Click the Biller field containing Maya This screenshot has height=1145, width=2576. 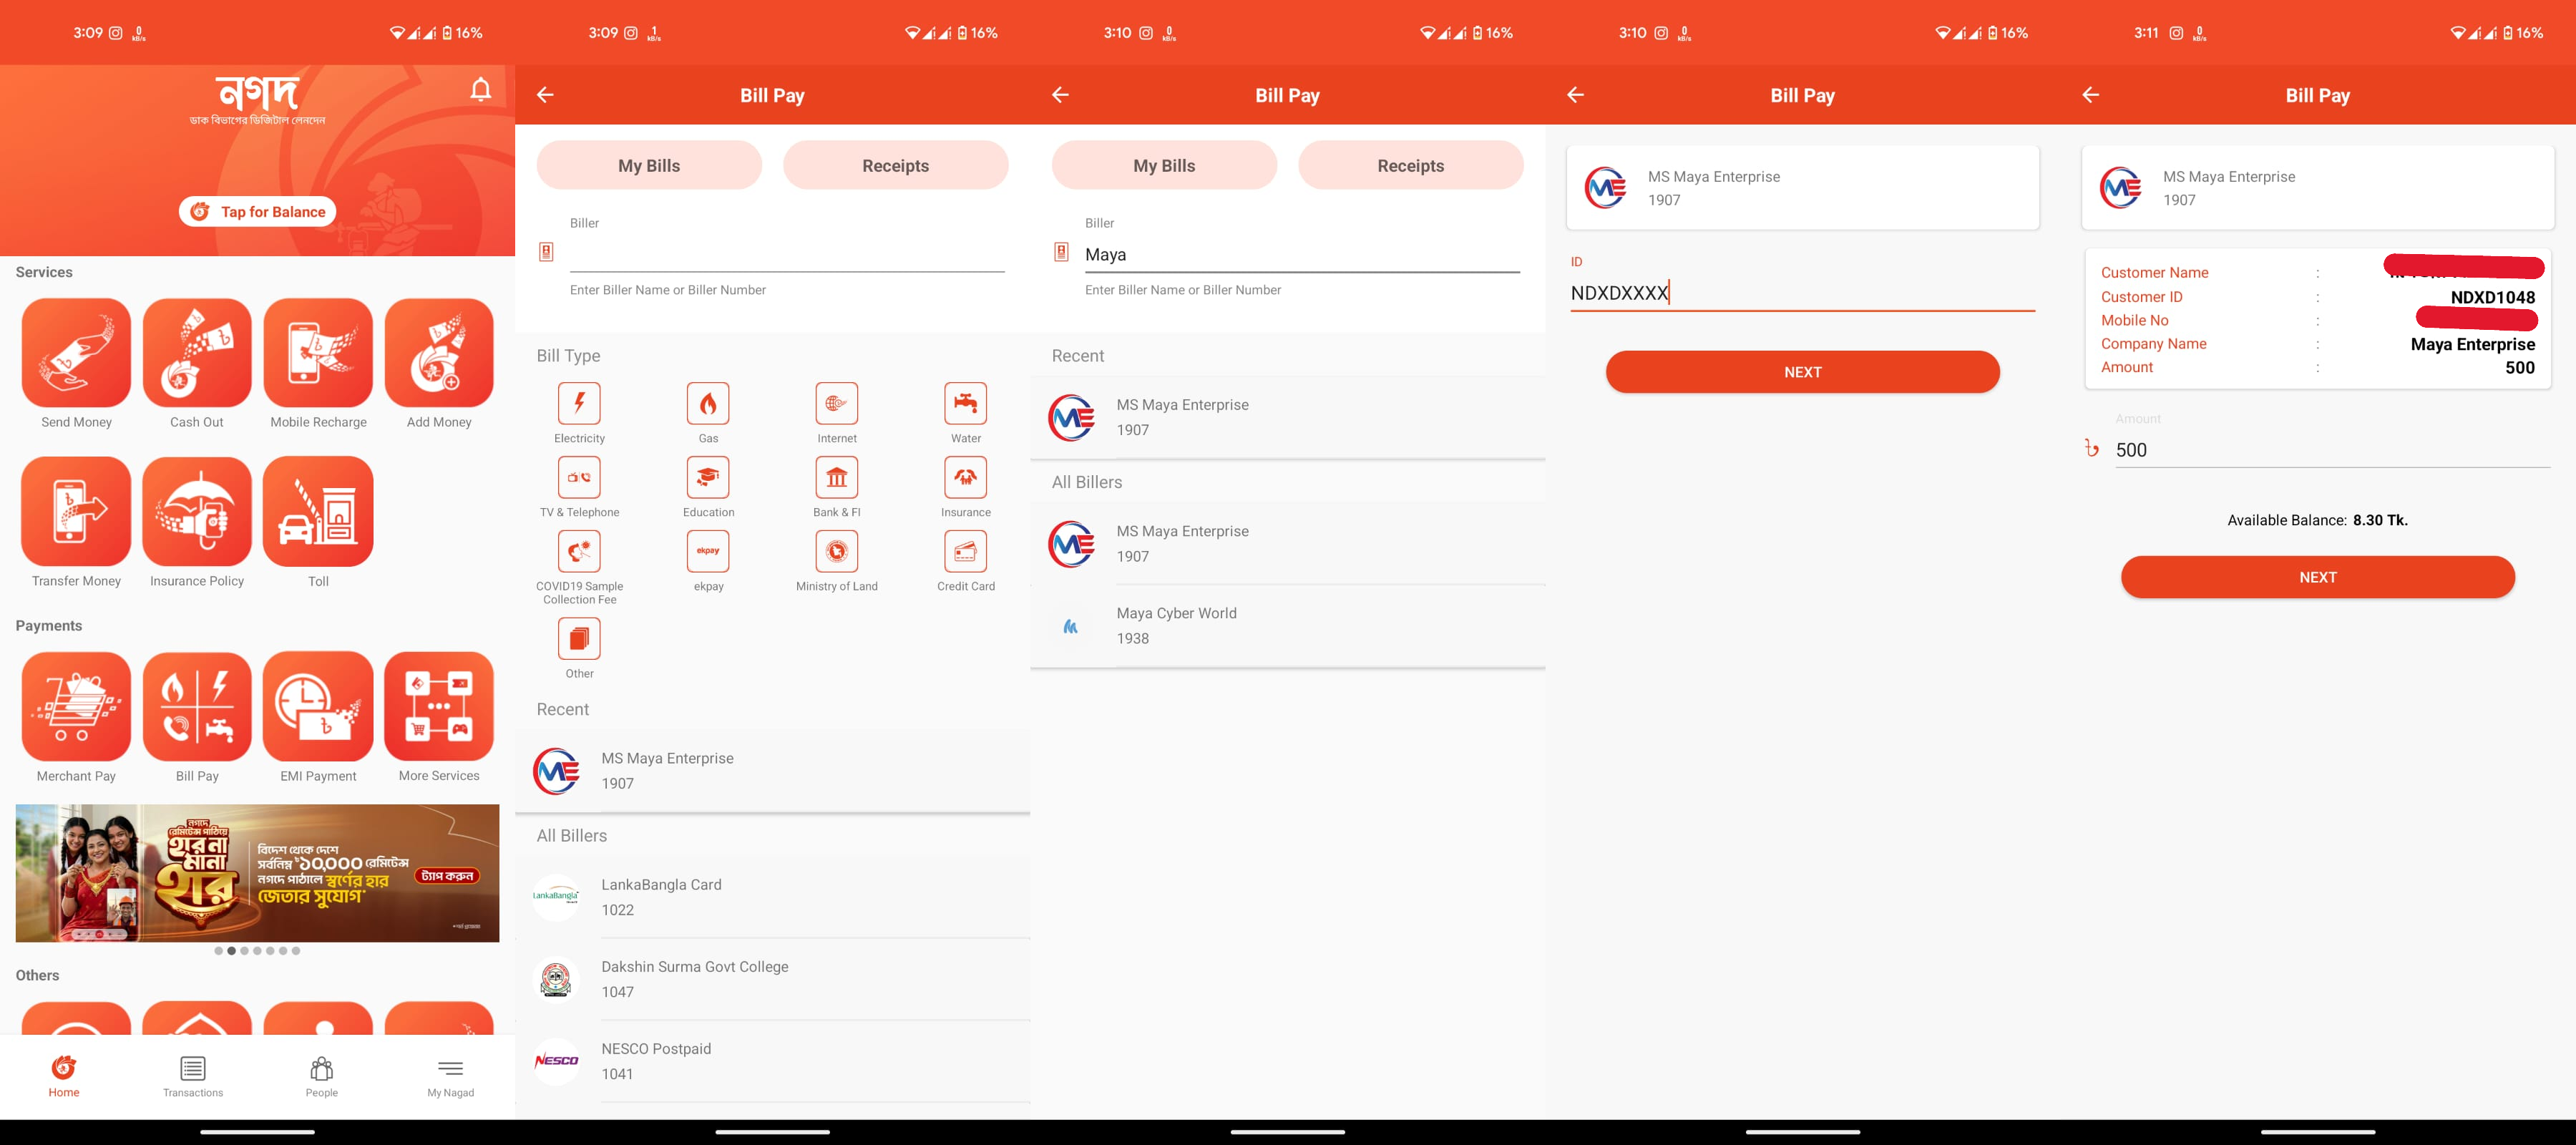tap(1300, 255)
